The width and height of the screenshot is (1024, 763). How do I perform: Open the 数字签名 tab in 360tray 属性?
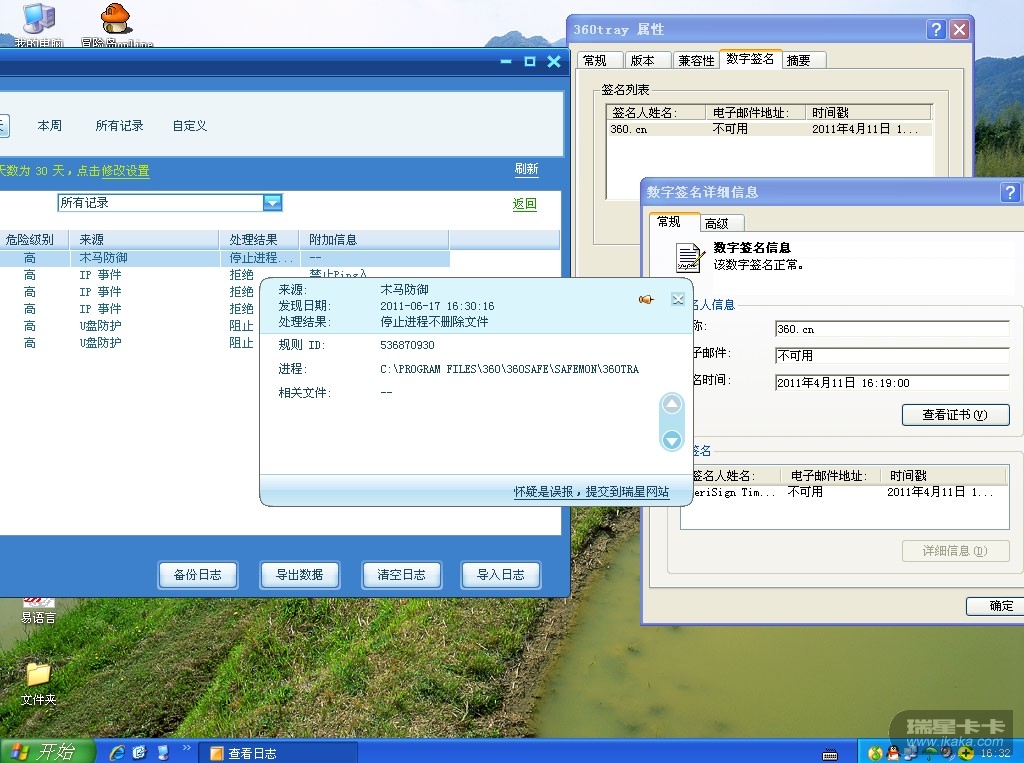[750, 59]
